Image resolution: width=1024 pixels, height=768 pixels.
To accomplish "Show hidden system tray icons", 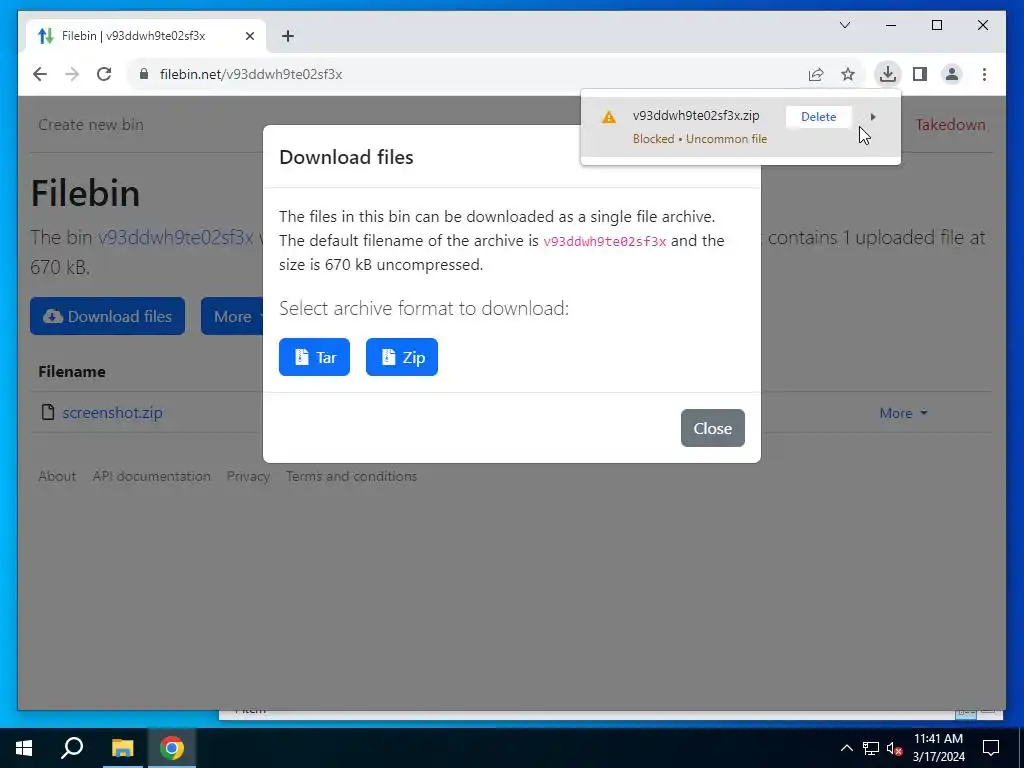I will (x=846, y=748).
